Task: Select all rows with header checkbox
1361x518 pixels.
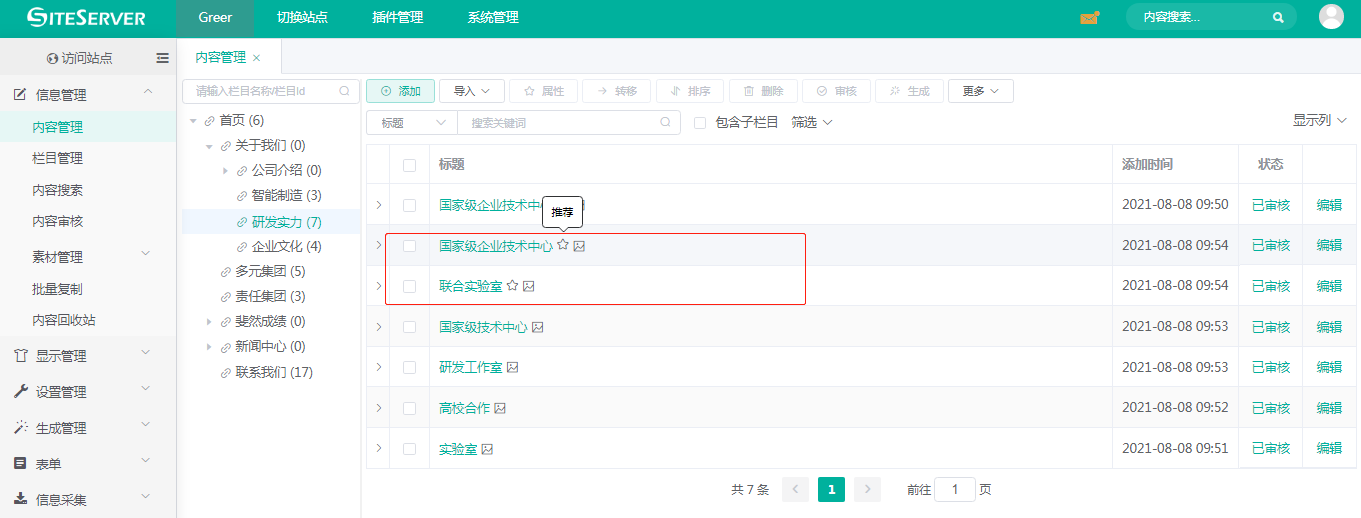Action: tap(409, 165)
